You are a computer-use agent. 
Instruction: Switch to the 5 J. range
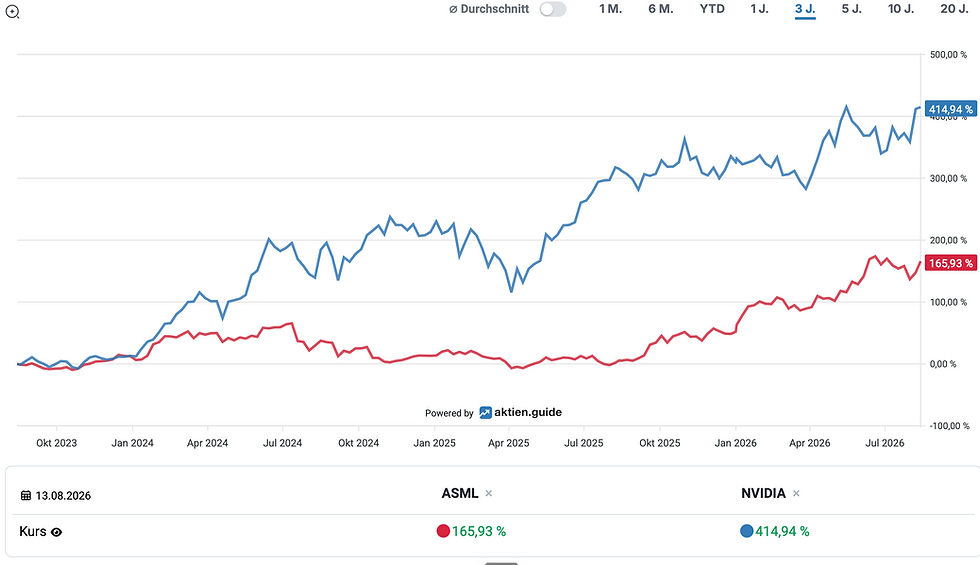point(851,9)
